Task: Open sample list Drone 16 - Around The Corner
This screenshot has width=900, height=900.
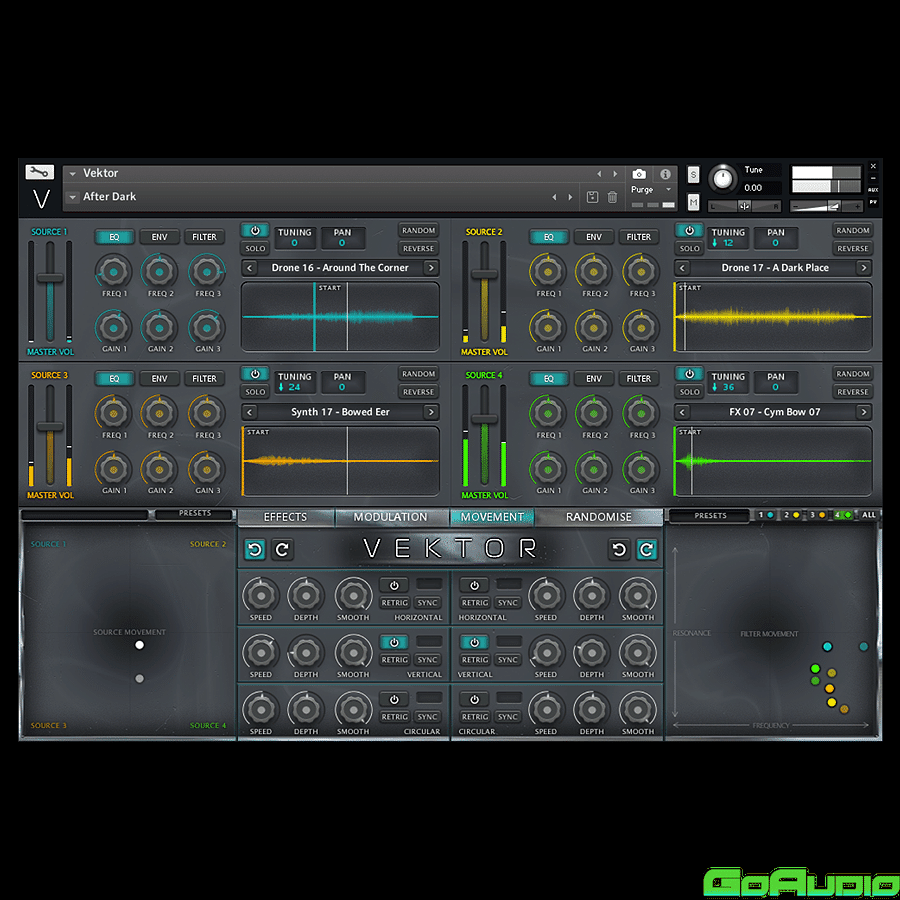Action: point(340,268)
